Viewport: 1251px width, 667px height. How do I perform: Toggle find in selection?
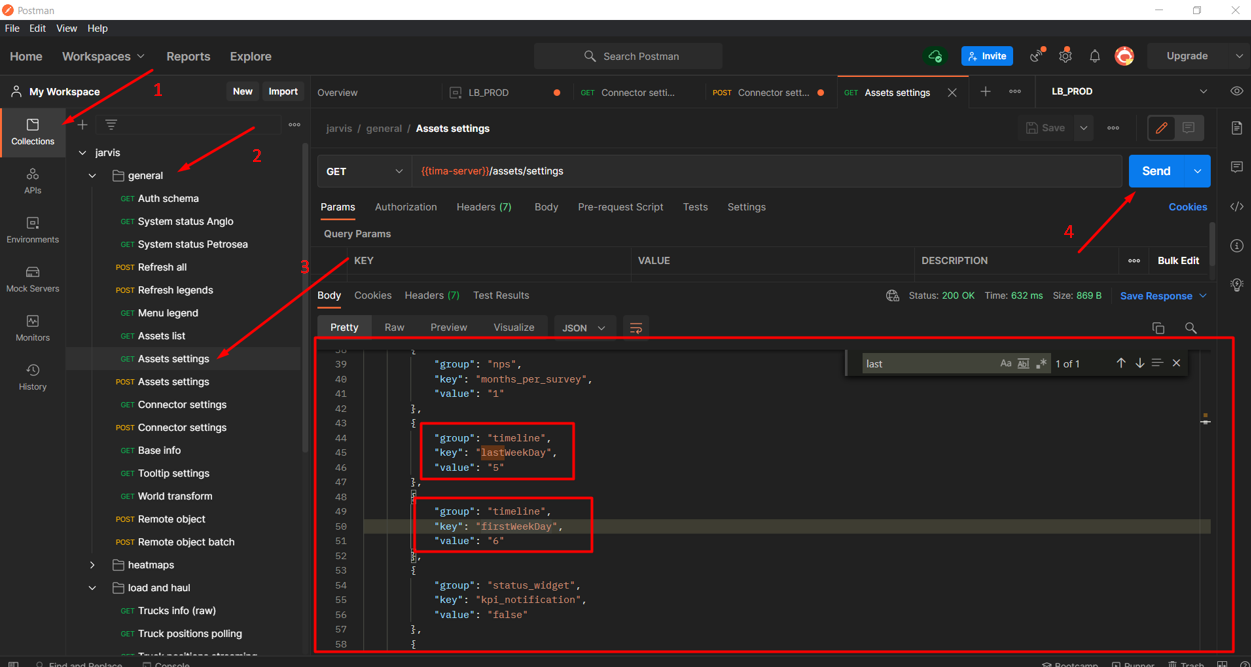[x=1157, y=363]
